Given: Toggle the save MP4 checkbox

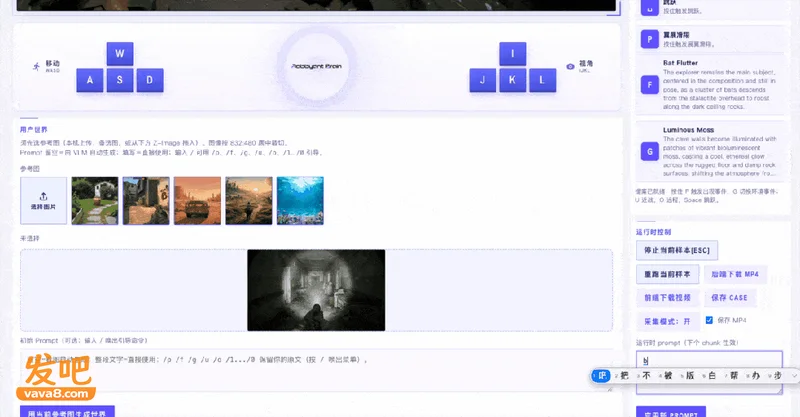Looking at the screenshot, I should coord(709,320).
